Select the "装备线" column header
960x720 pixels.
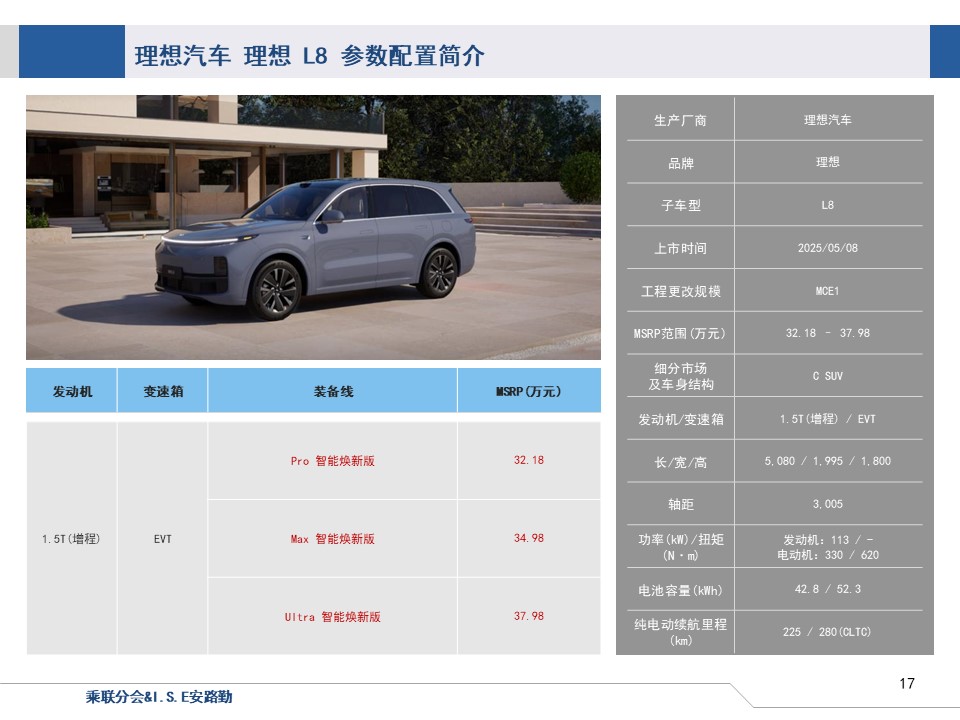point(333,391)
